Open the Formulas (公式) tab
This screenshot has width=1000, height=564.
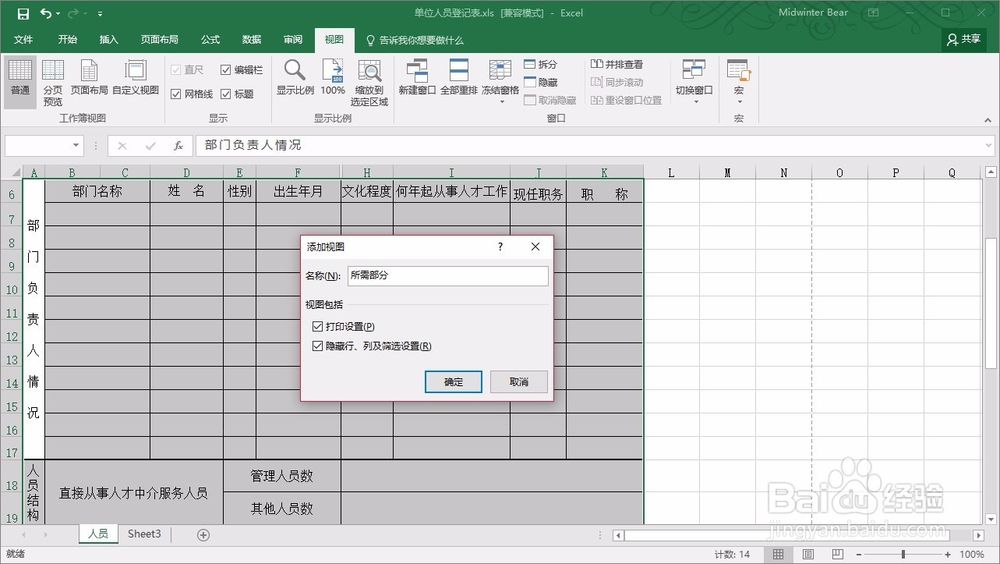click(210, 40)
